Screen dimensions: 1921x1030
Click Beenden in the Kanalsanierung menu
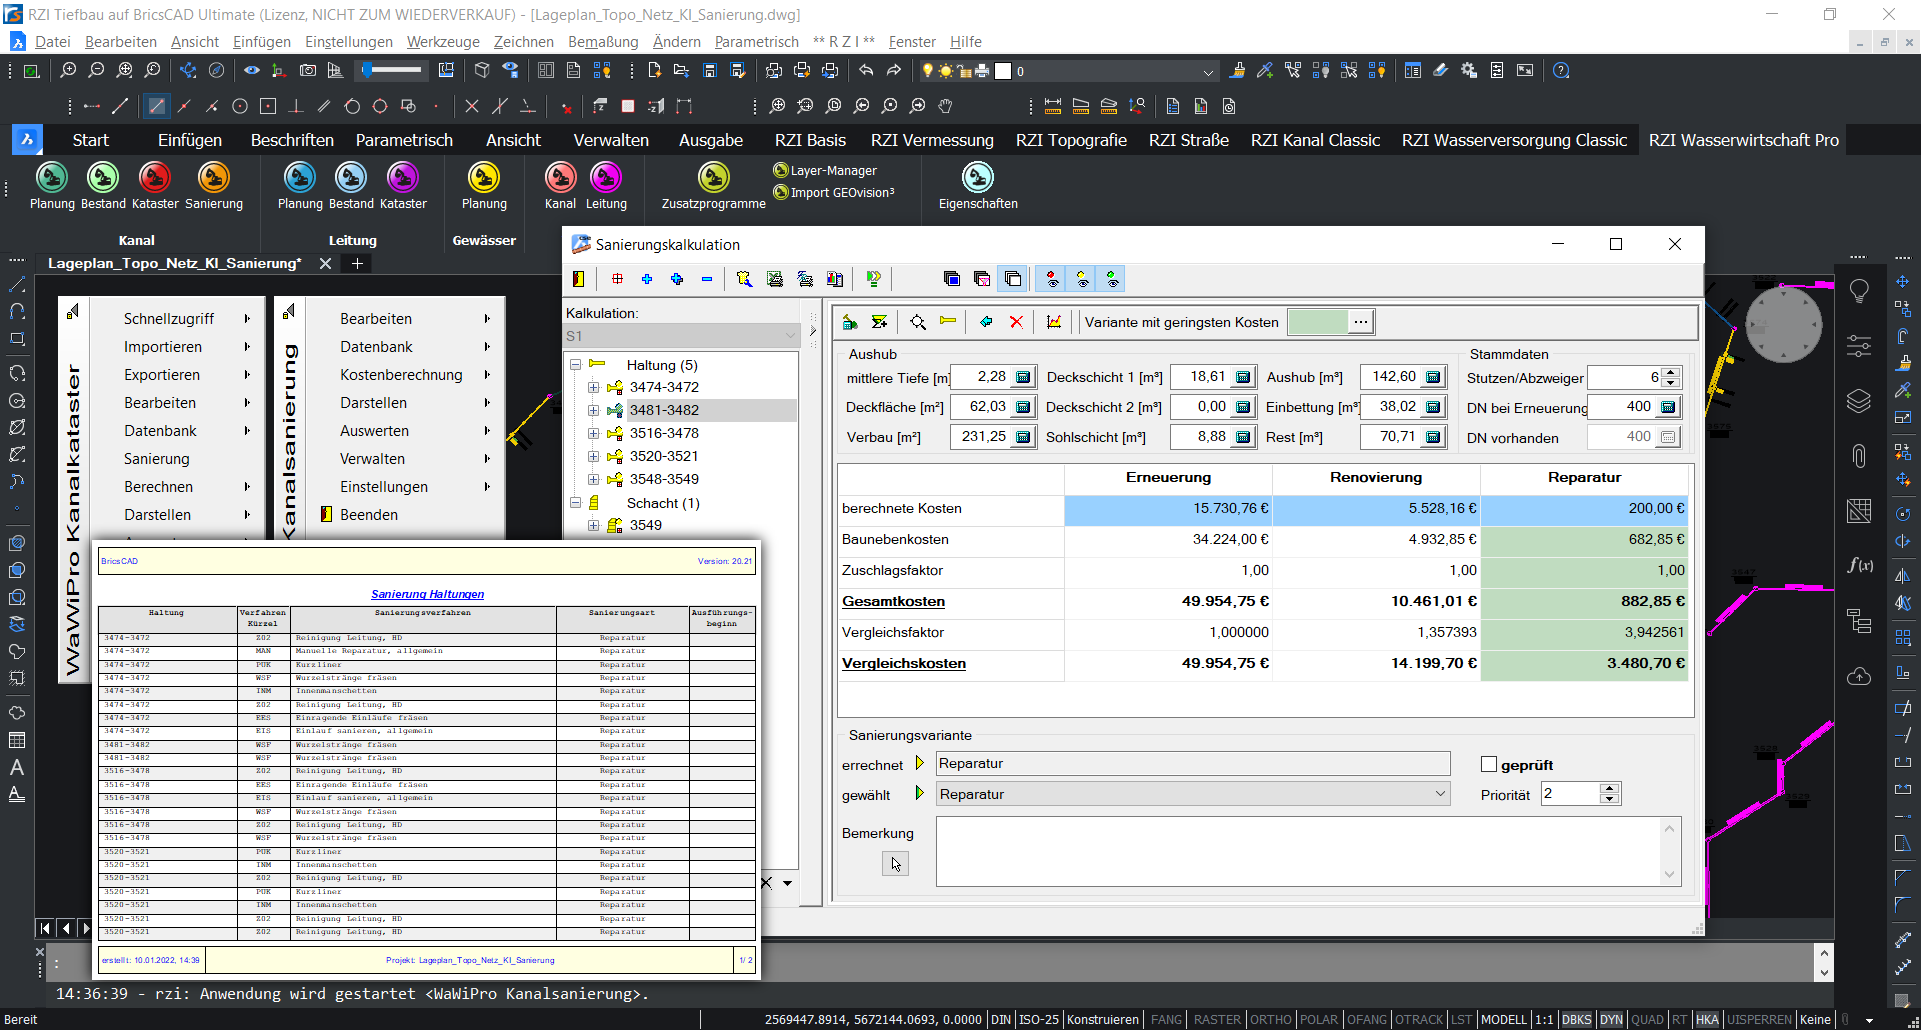click(x=369, y=515)
